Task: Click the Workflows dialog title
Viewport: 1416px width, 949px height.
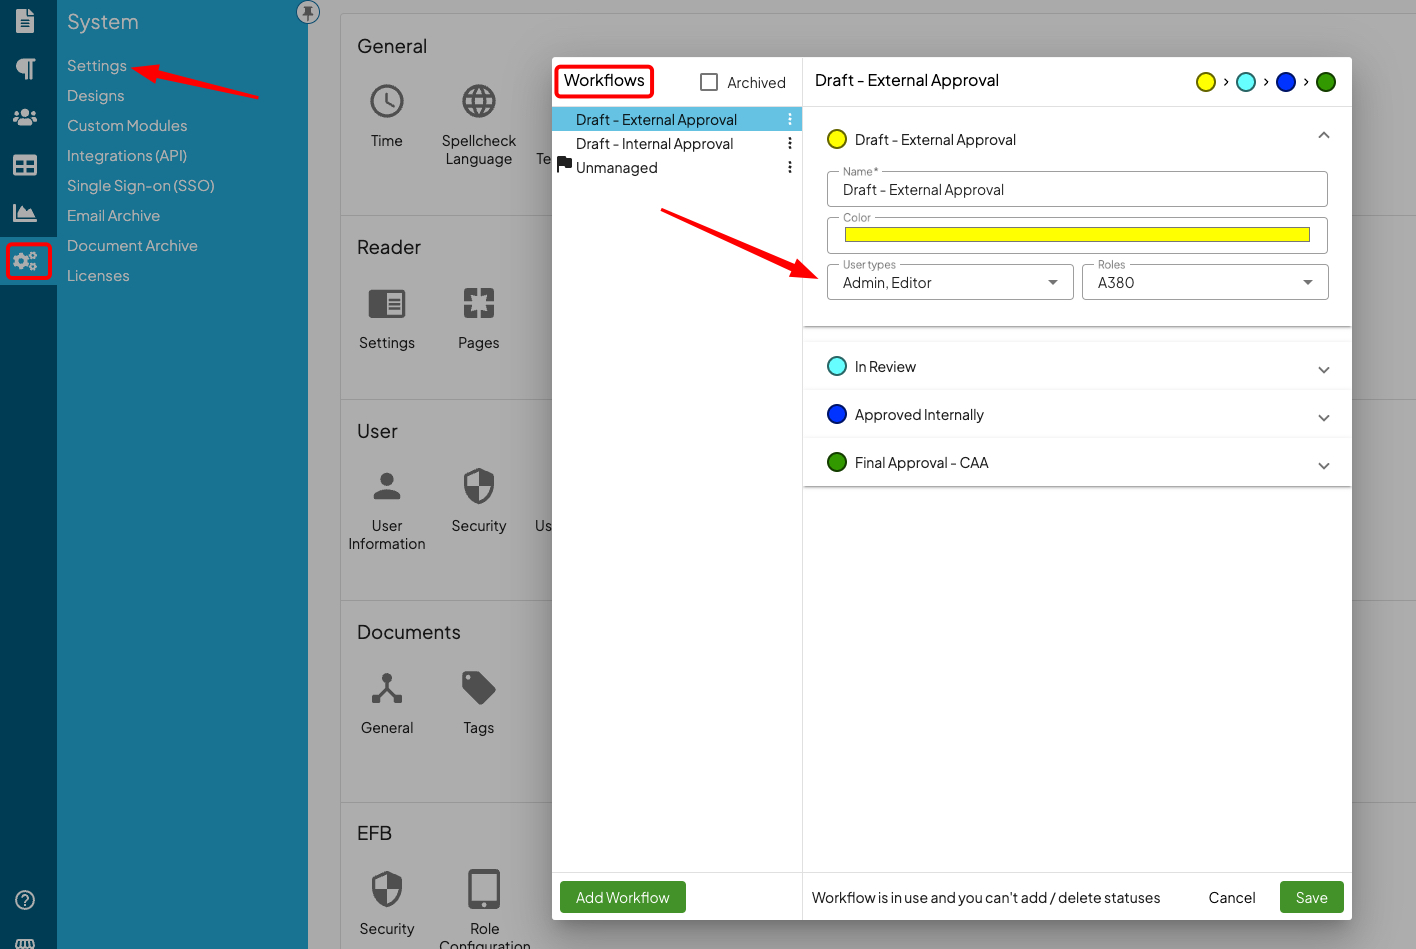Action: click(x=604, y=81)
